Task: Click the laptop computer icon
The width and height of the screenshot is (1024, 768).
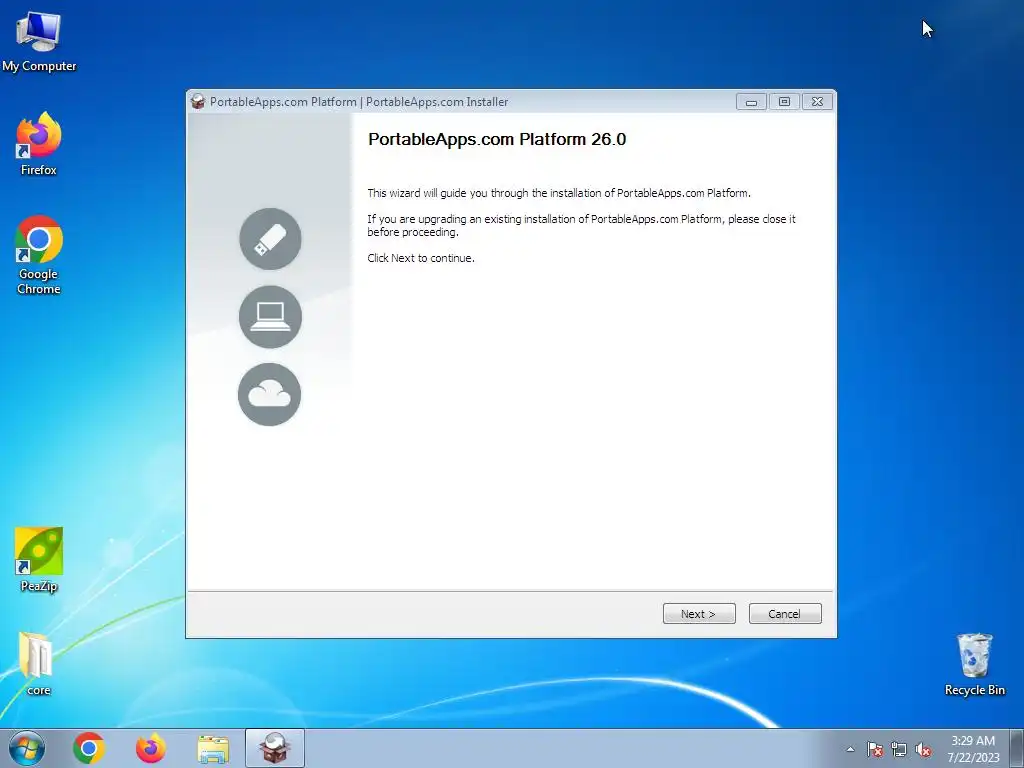Action: (270, 317)
